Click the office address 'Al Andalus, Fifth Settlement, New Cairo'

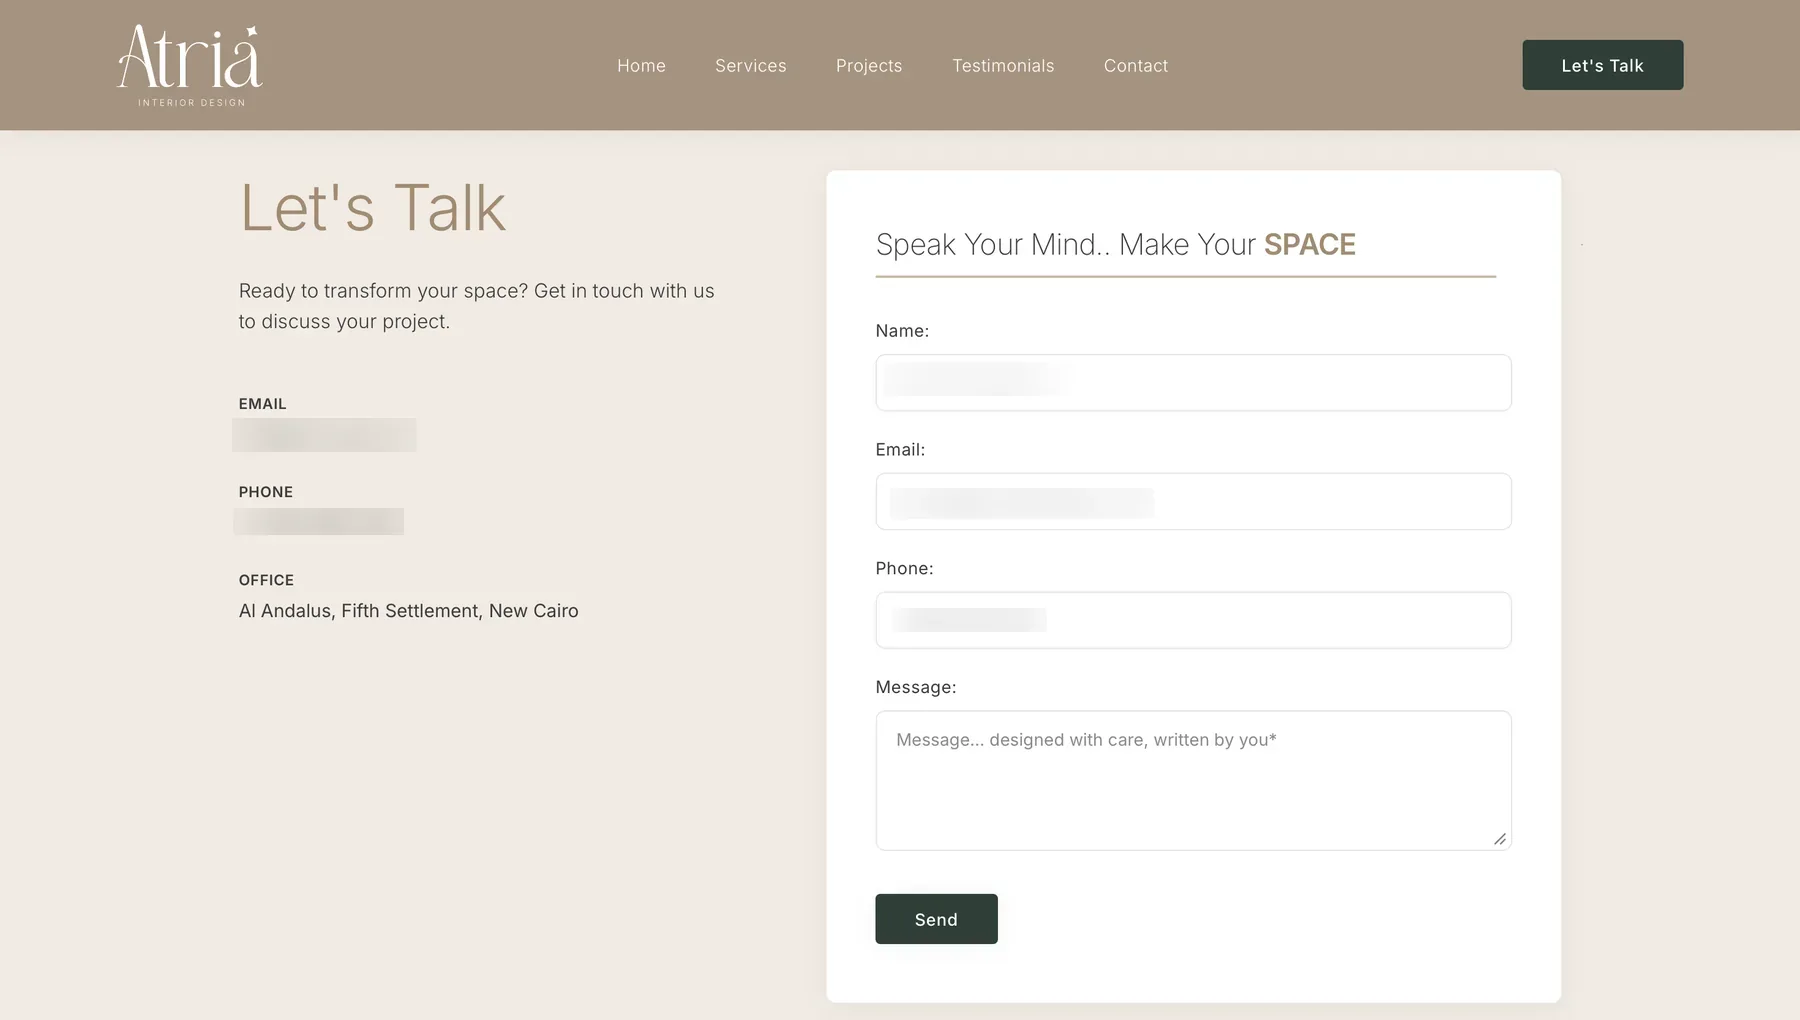[408, 611]
